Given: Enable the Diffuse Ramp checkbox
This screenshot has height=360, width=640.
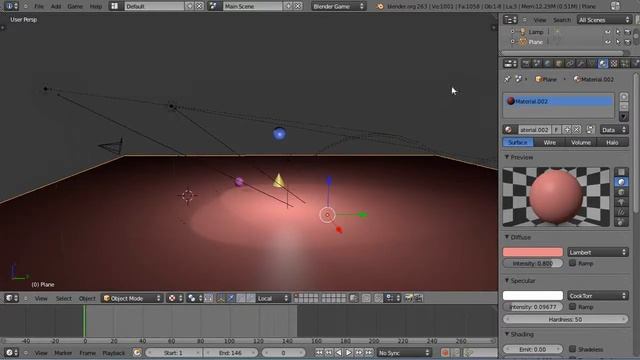Looking at the screenshot, I should pos(572,263).
